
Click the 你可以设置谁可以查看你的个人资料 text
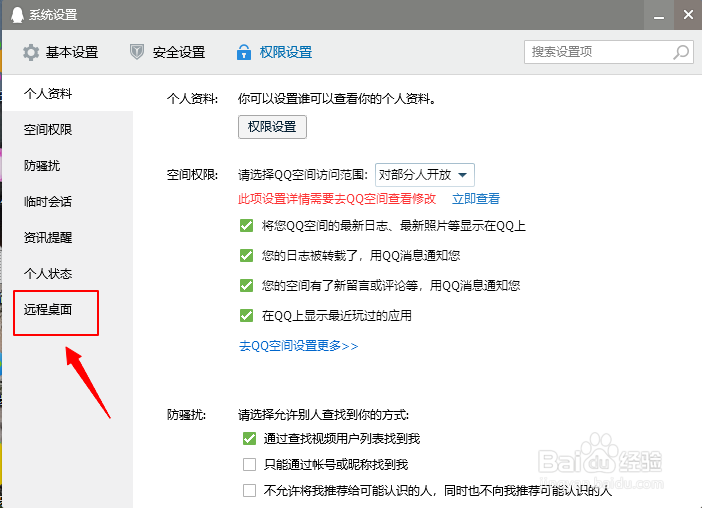point(337,98)
